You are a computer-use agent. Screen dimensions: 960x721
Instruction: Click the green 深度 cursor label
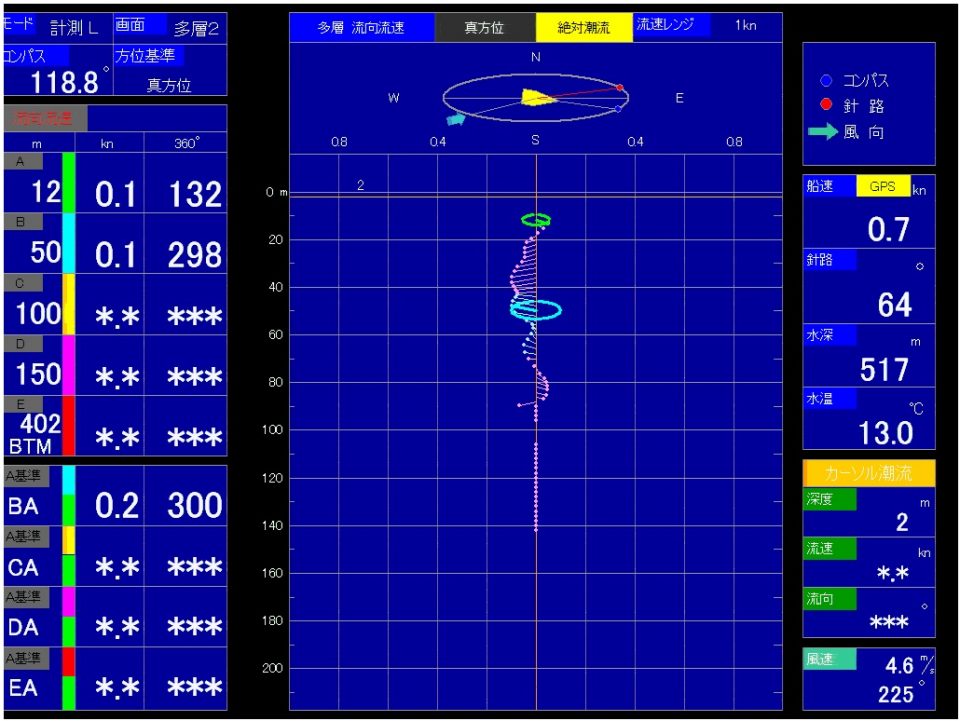(x=830, y=499)
